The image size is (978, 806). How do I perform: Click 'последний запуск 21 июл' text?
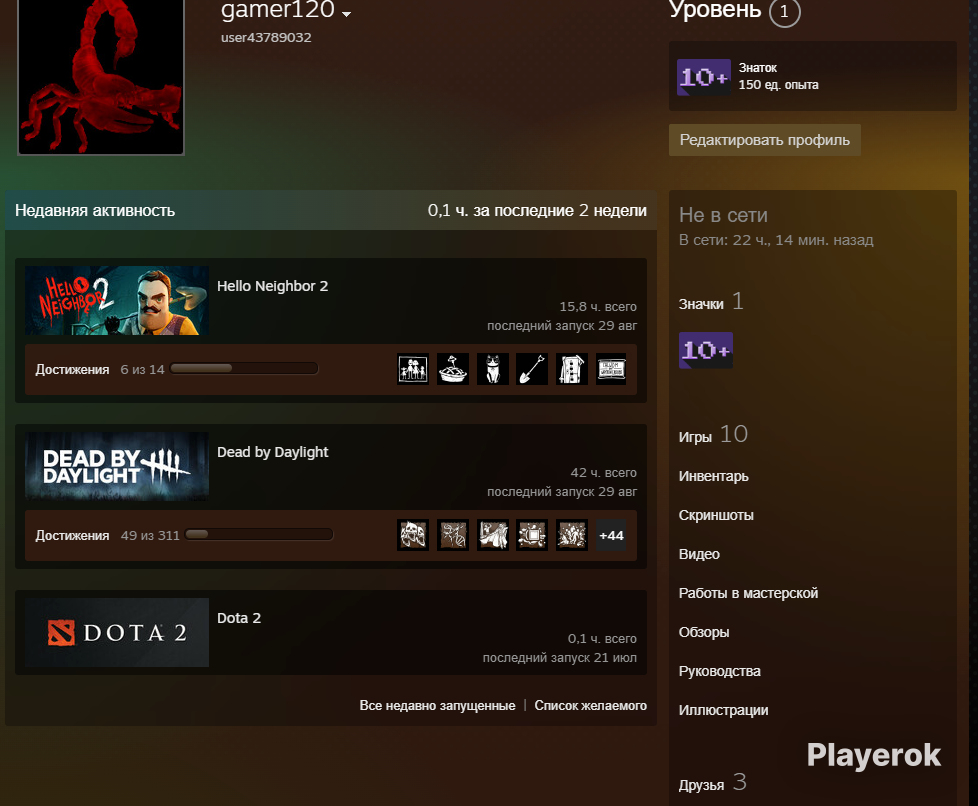click(559, 658)
